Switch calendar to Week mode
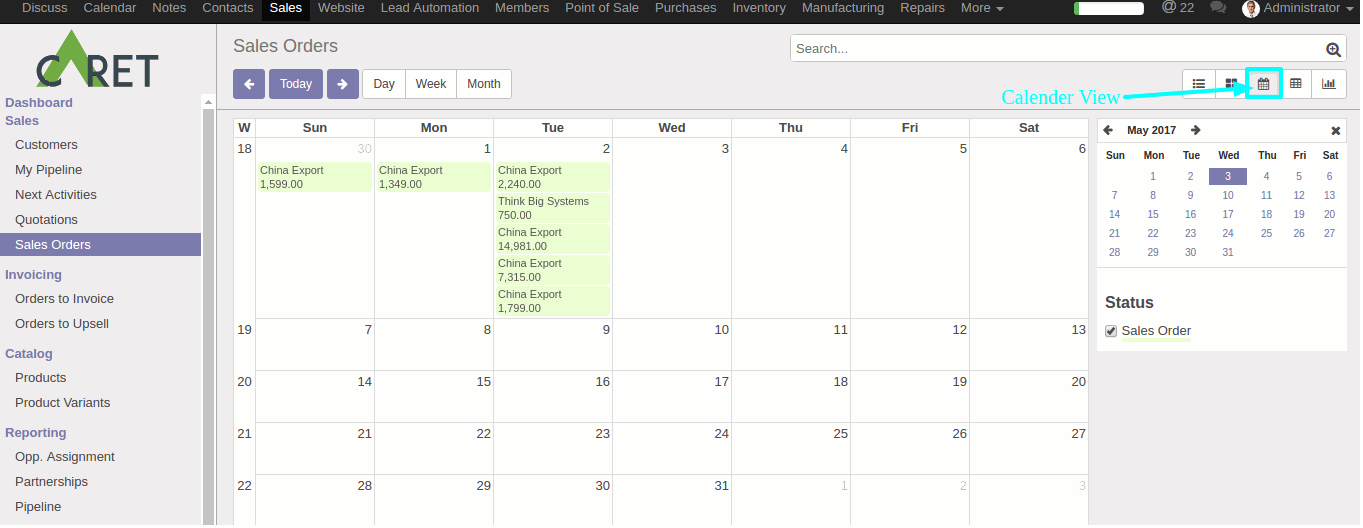 [x=431, y=84]
